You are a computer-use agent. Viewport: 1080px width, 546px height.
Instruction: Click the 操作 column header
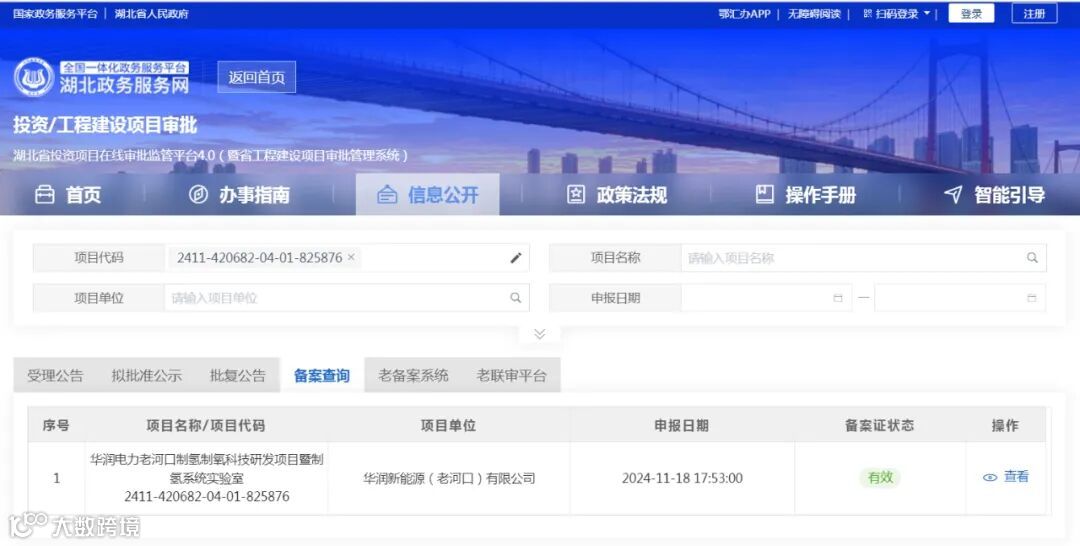pyautogui.click(x=1005, y=426)
